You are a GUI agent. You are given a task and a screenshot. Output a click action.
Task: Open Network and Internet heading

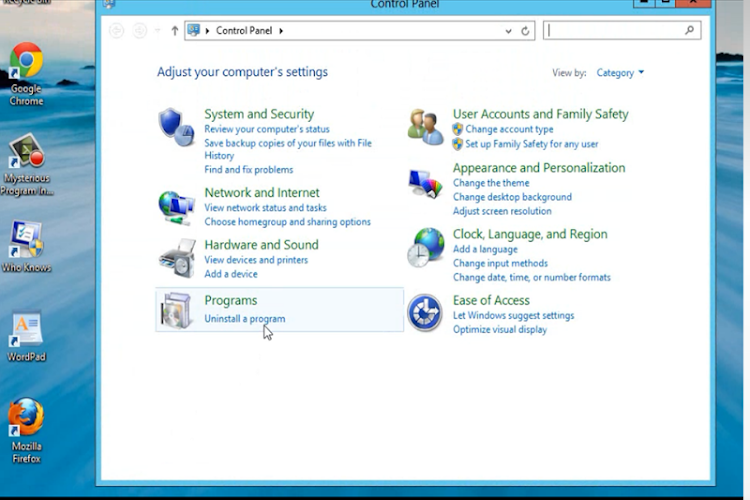coord(262,192)
